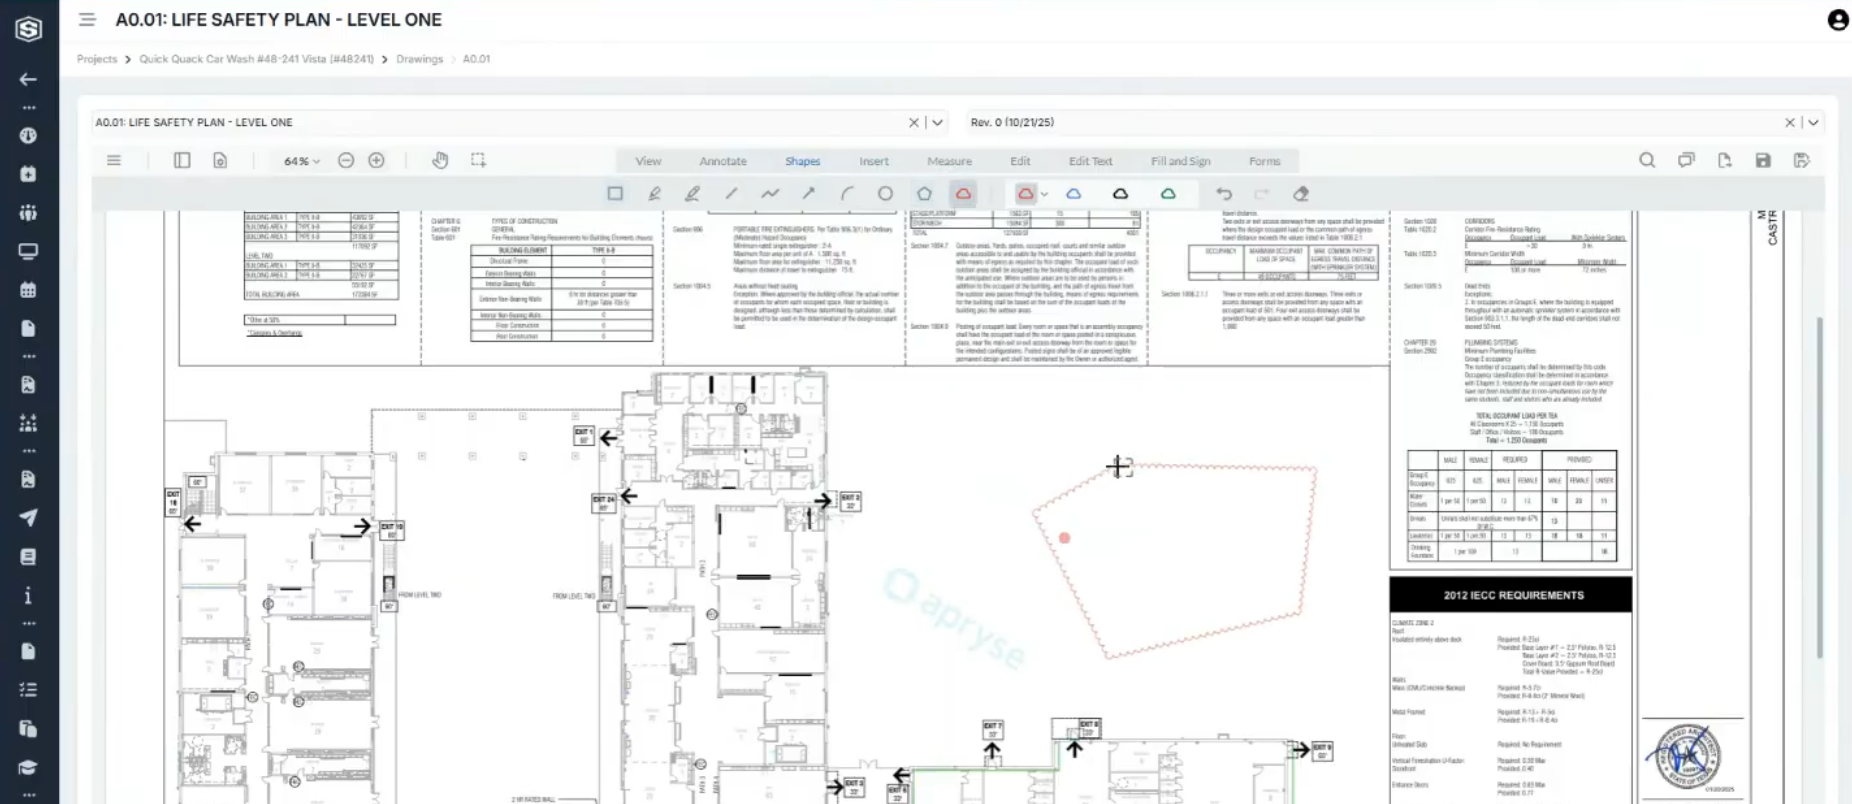The height and width of the screenshot is (804, 1852).
Task: Open the hamburger menu beside the page title
Action: [x=88, y=19]
